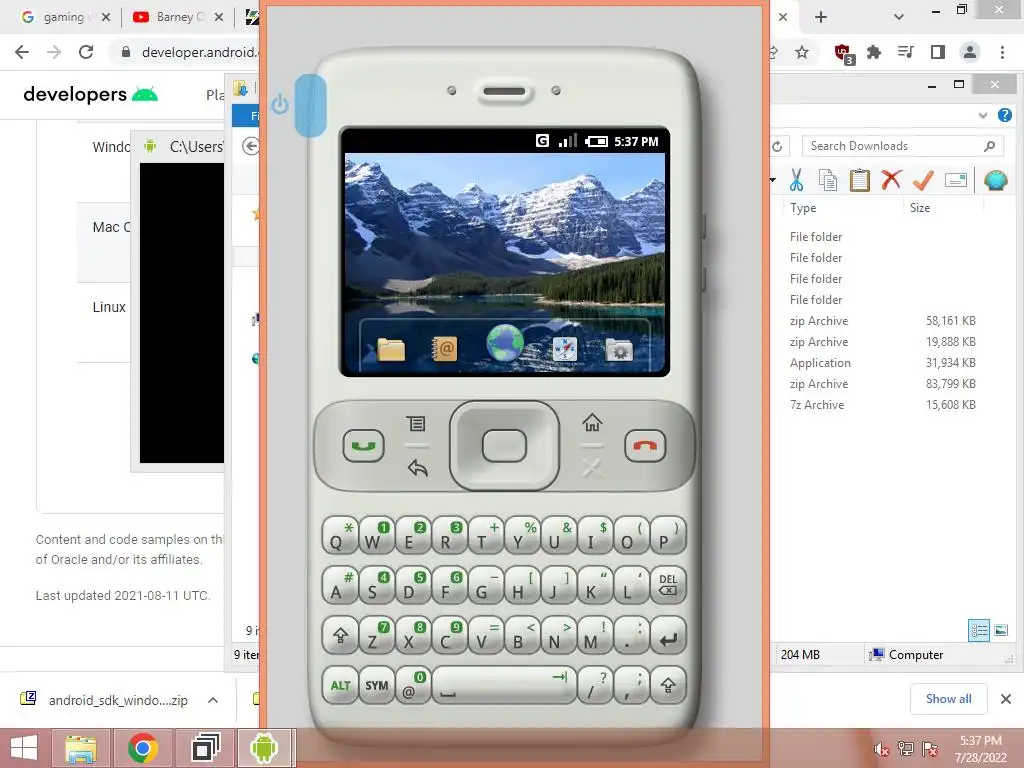Tap the Q key on emulator keyboard

(x=340, y=536)
